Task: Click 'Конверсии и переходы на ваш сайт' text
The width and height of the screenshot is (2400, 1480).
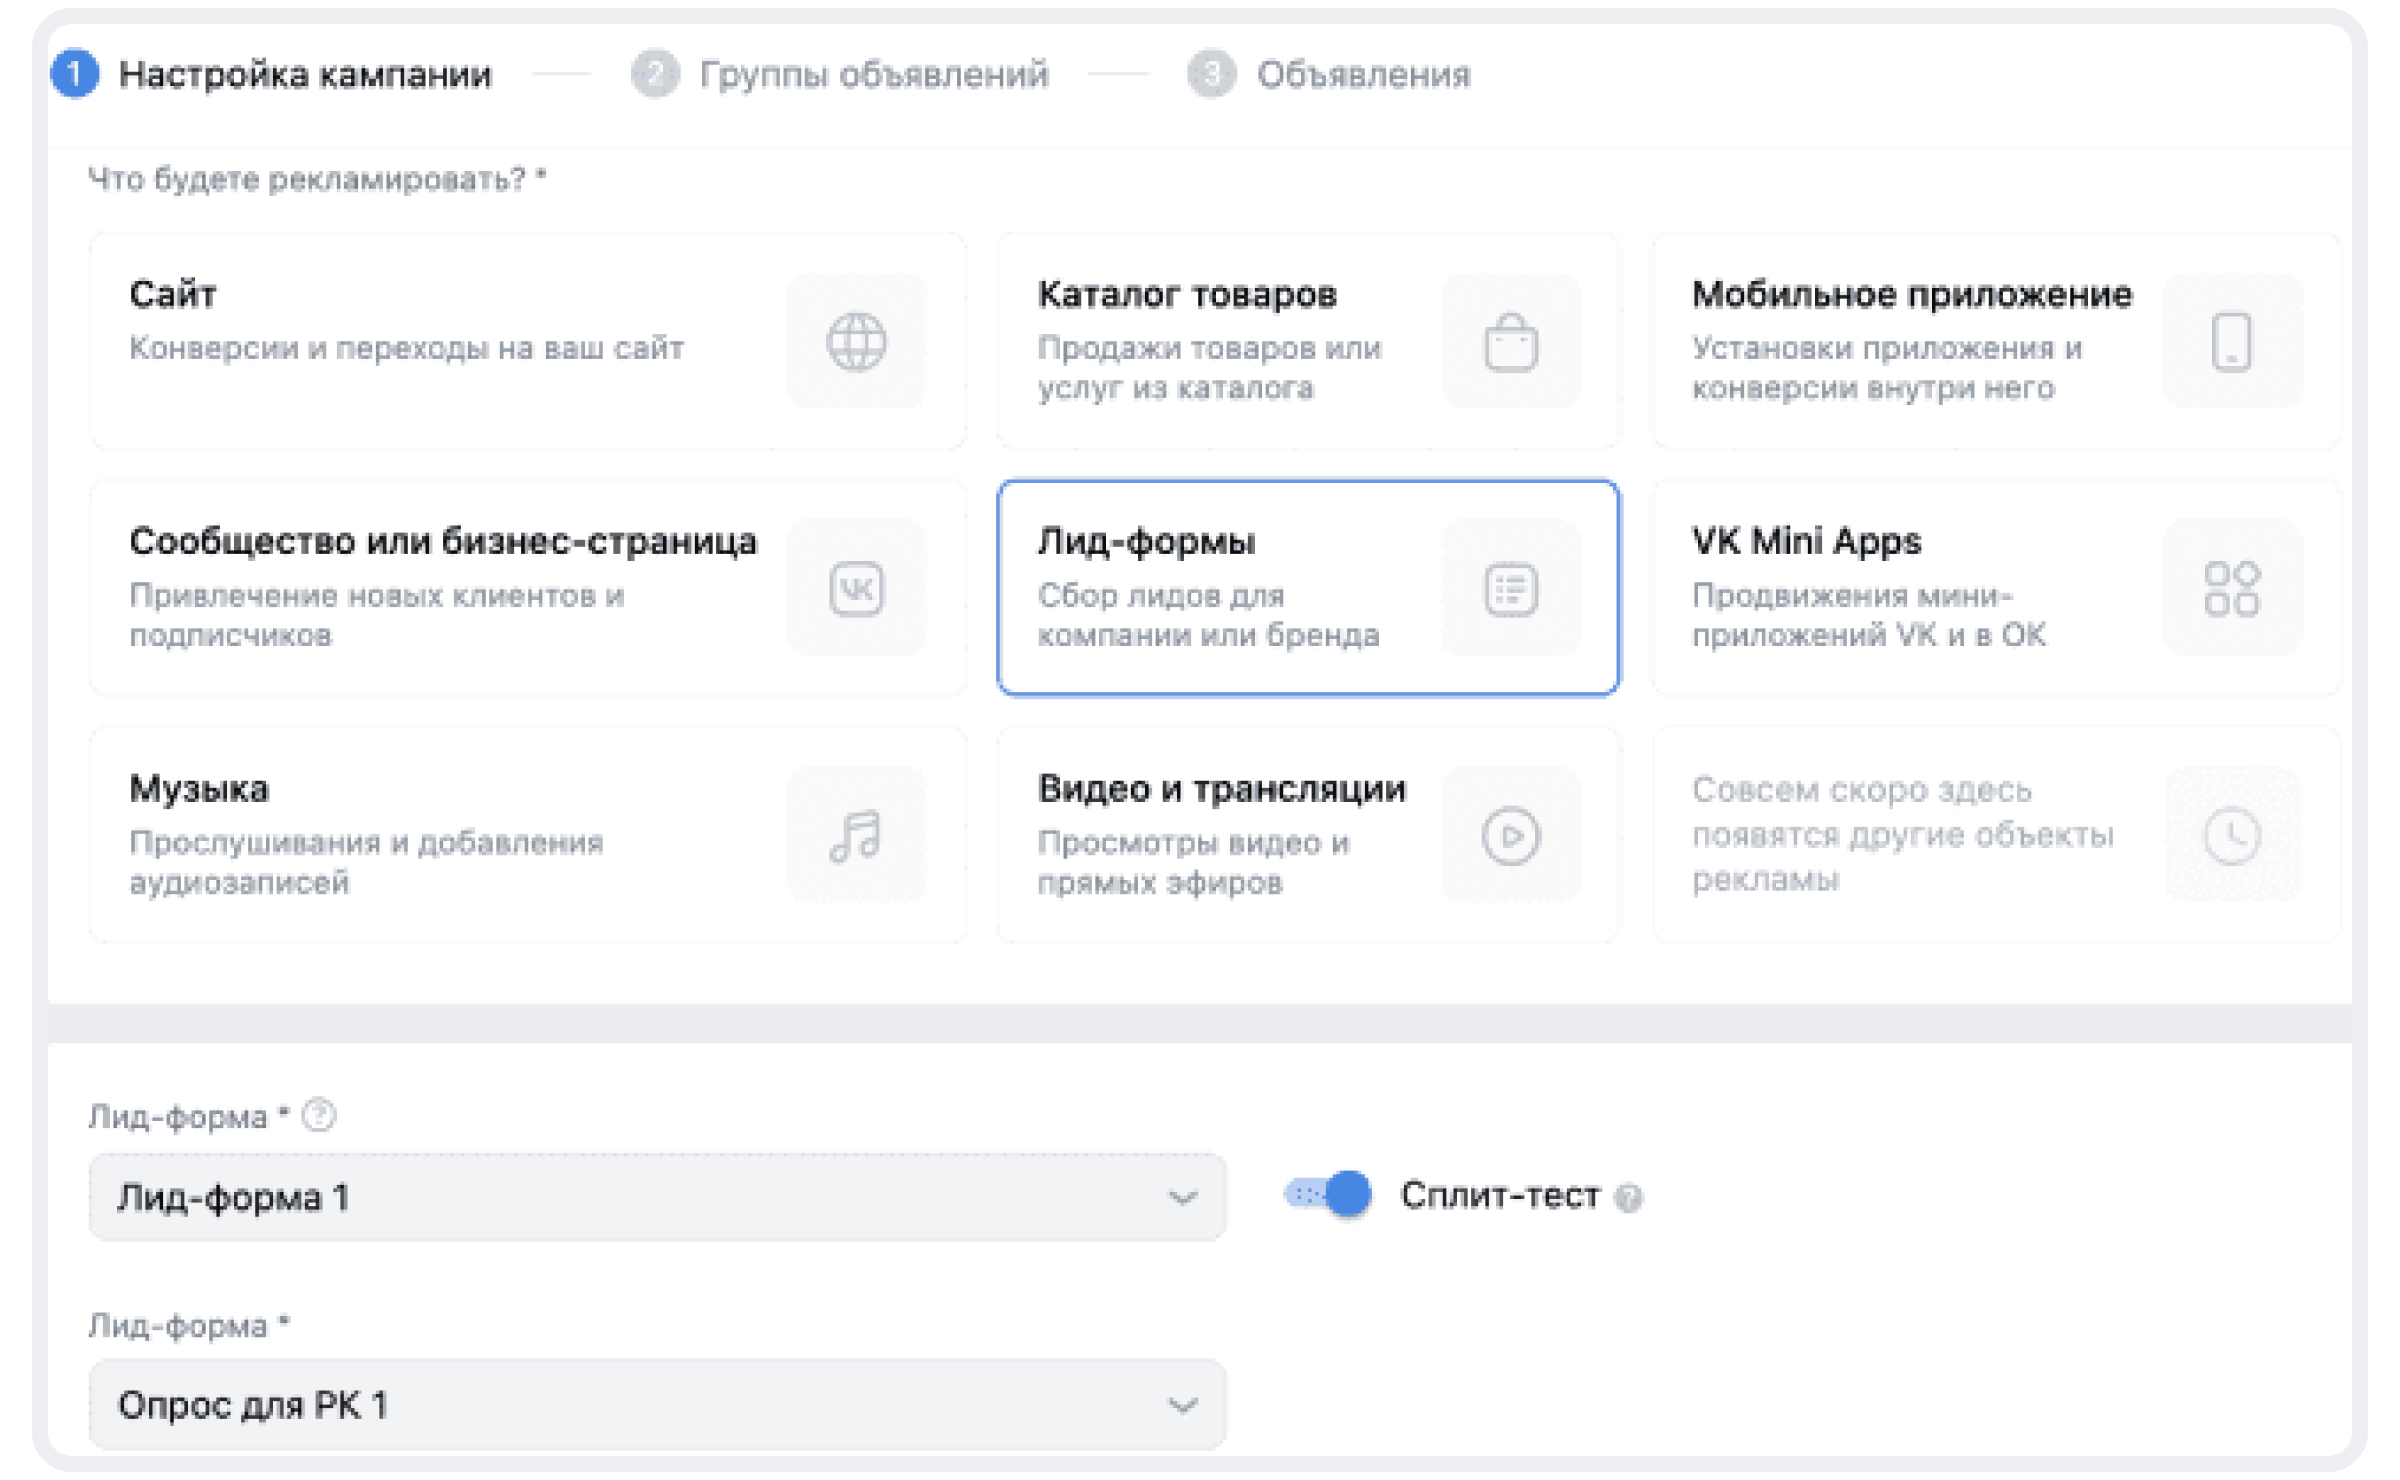Action: (x=407, y=348)
